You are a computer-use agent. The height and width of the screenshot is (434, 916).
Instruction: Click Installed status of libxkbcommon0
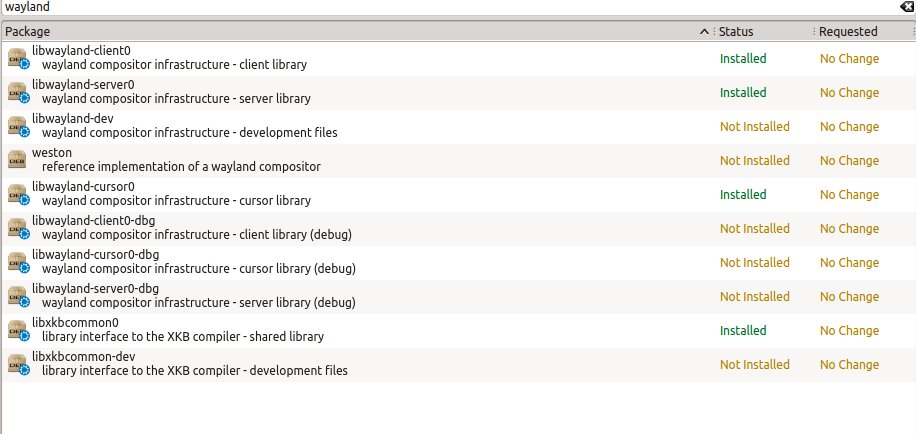[743, 331]
